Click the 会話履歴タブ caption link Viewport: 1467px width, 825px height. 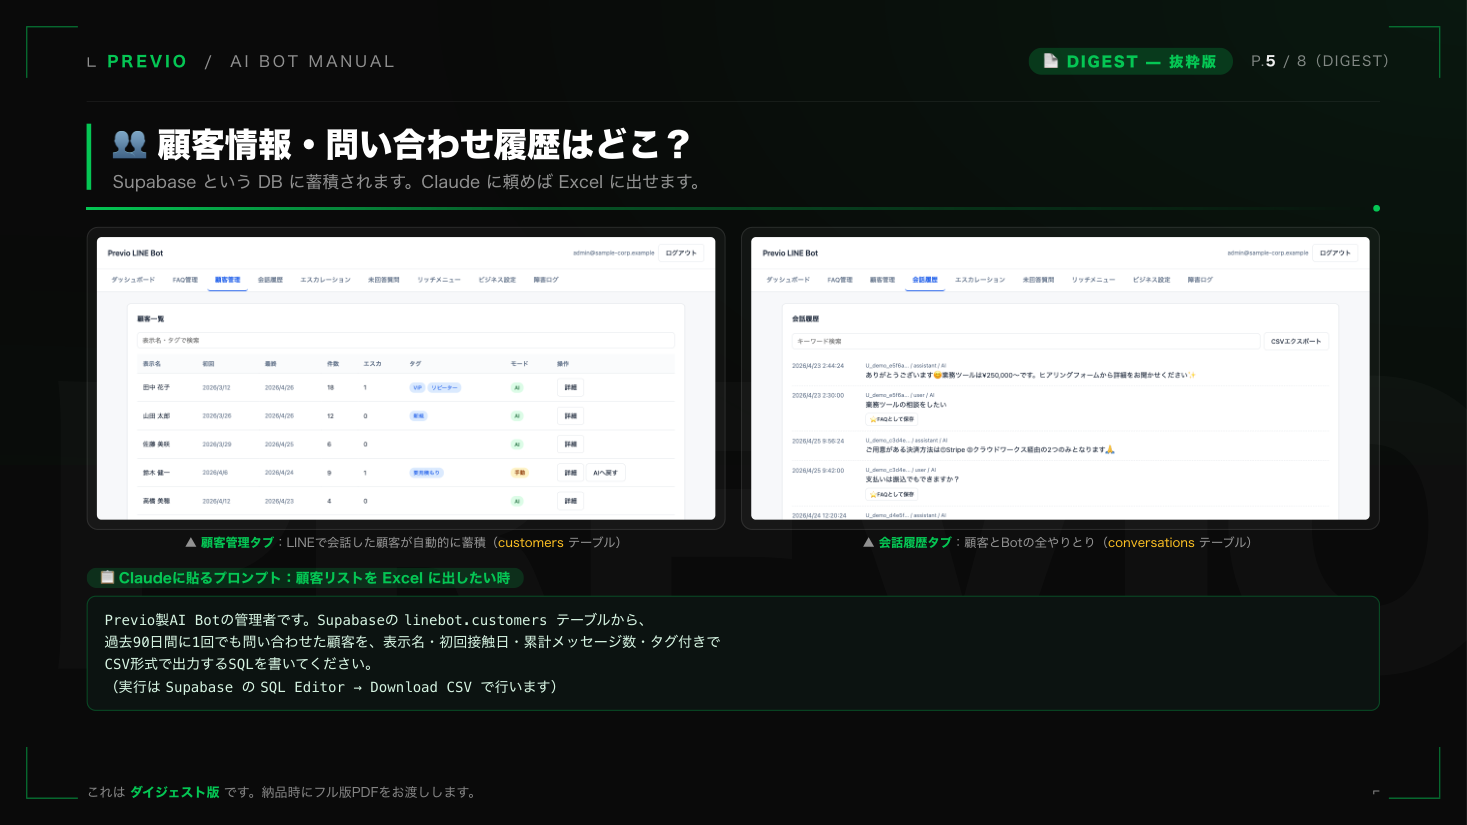(915, 542)
